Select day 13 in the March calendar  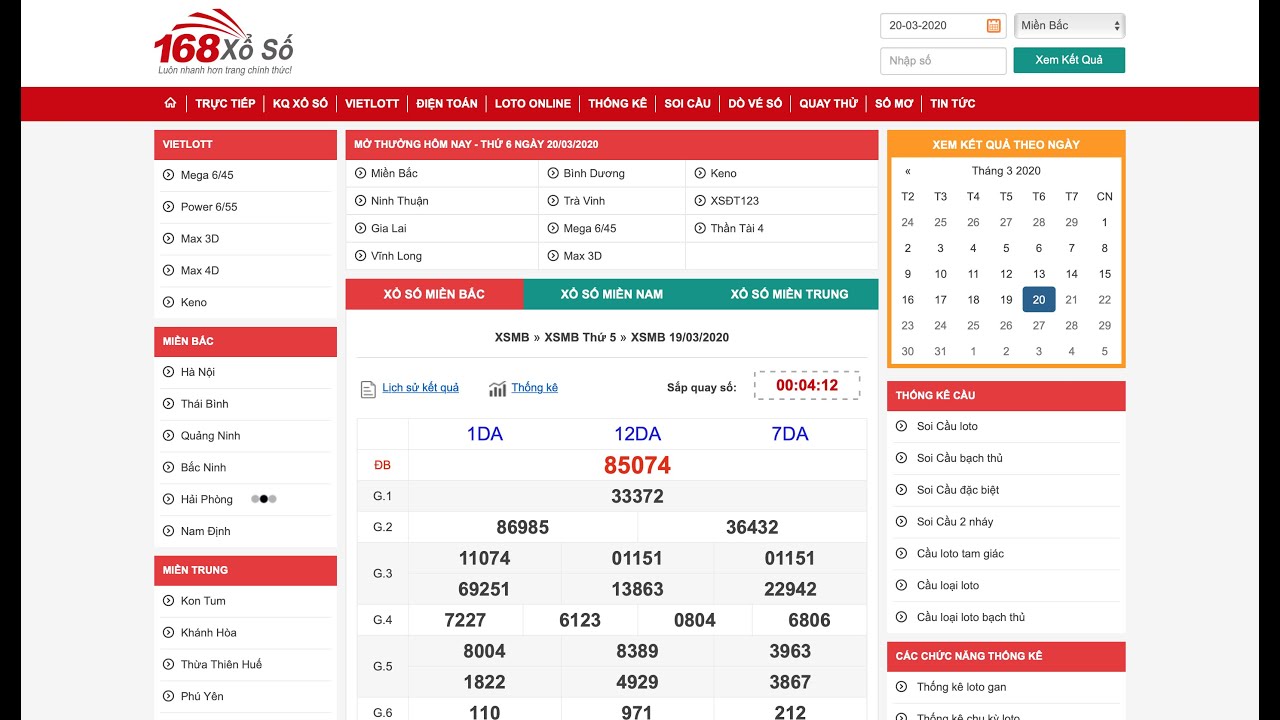click(1039, 274)
